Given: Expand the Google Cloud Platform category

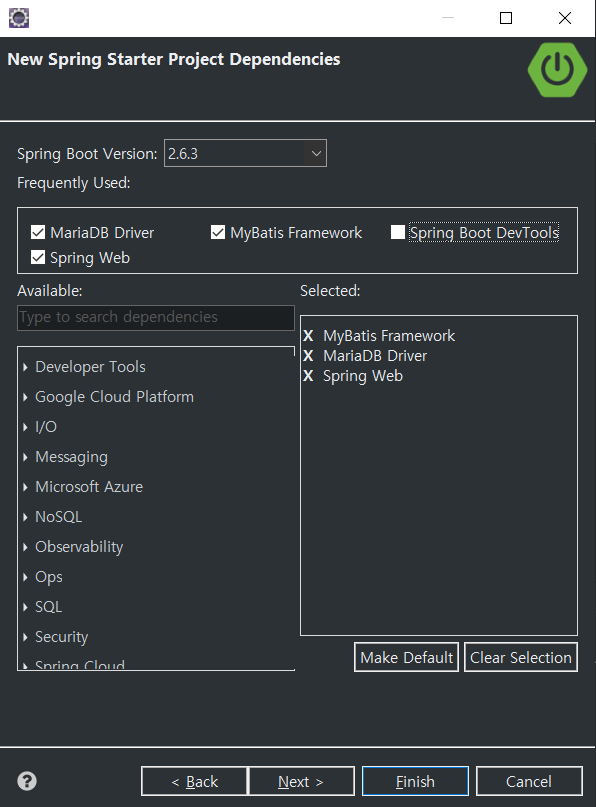Looking at the screenshot, I should coord(25,397).
